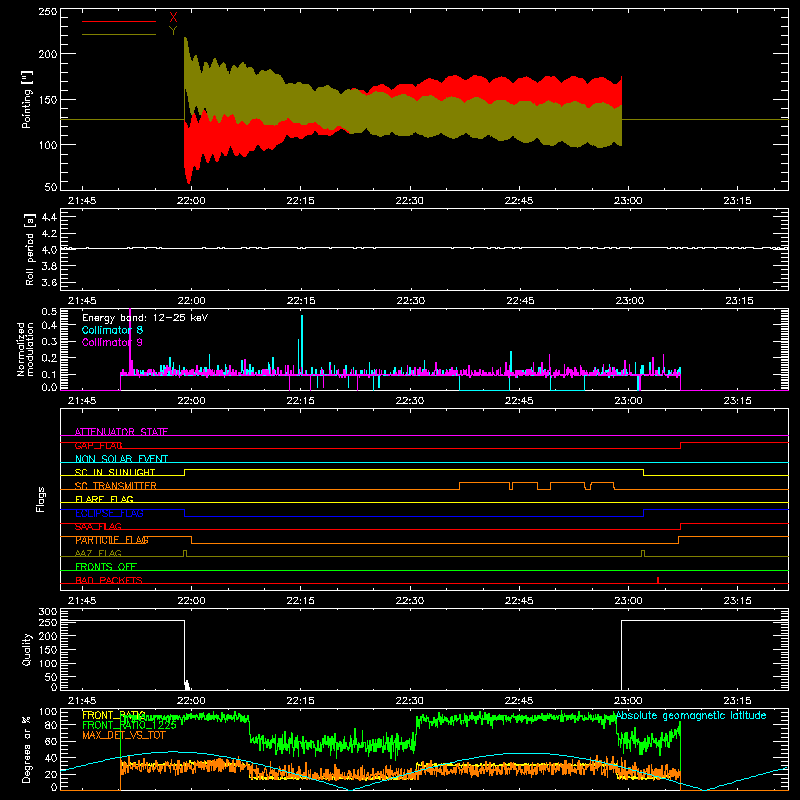Click the red X legend line
The height and width of the screenshot is (800, 800).
[x=119, y=21]
